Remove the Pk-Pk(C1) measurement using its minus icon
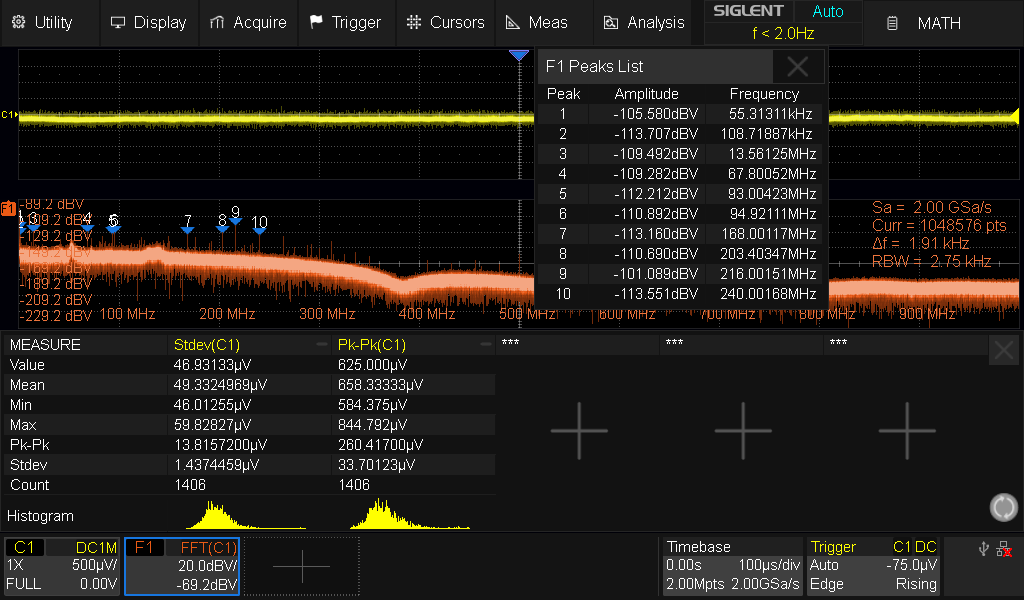Image resolution: width=1024 pixels, height=600 pixels. pos(487,344)
